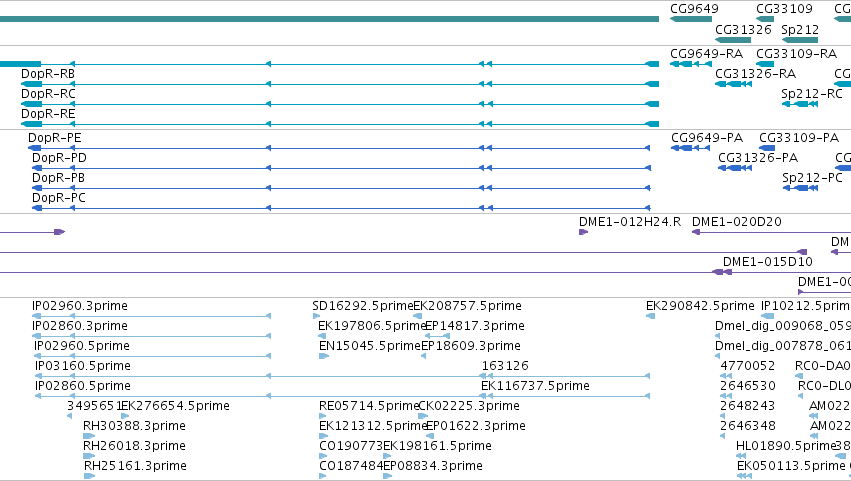Select the 2648243 feature label
Image resolution: width=851 pixels, height=481 pixels.
coord(747,406)
